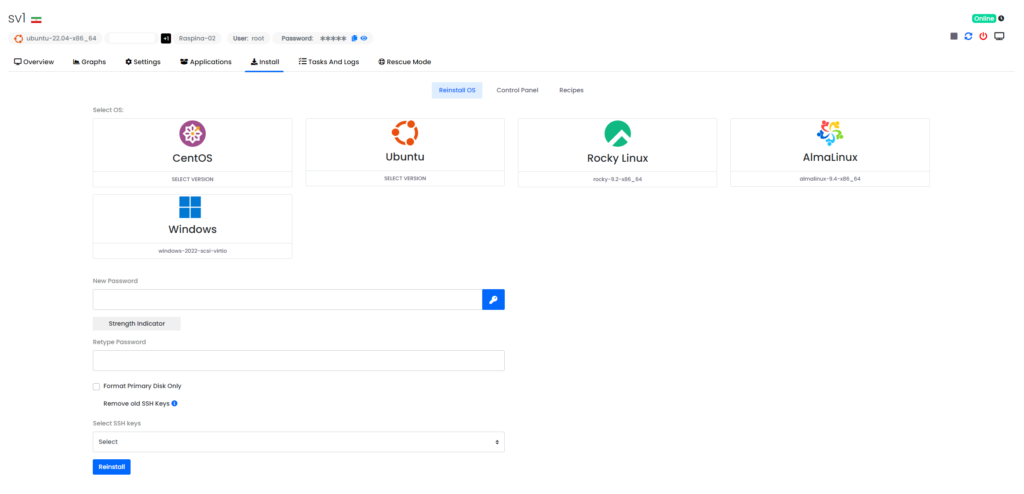Click the Rocky Linux logo
Viewport: 1024px width, 494px height.
point(617,134)
